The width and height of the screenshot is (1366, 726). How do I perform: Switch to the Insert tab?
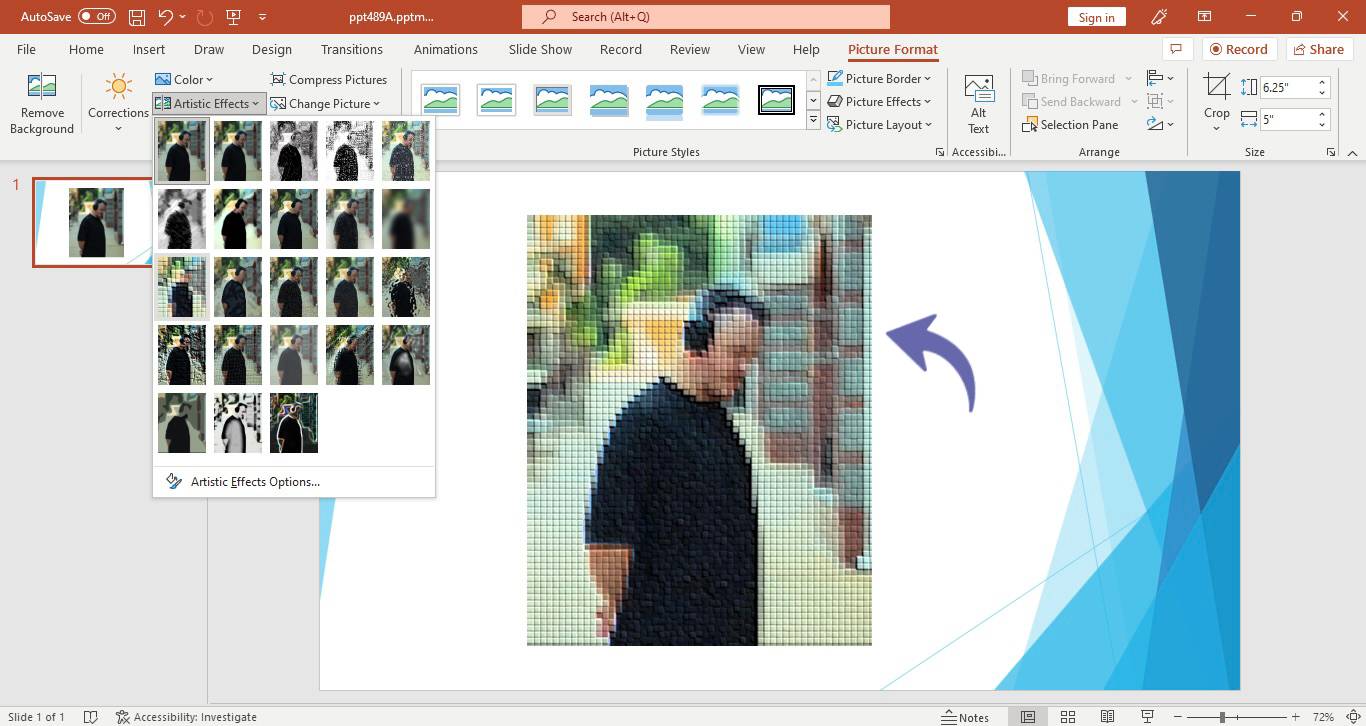[x=149, y=49]
